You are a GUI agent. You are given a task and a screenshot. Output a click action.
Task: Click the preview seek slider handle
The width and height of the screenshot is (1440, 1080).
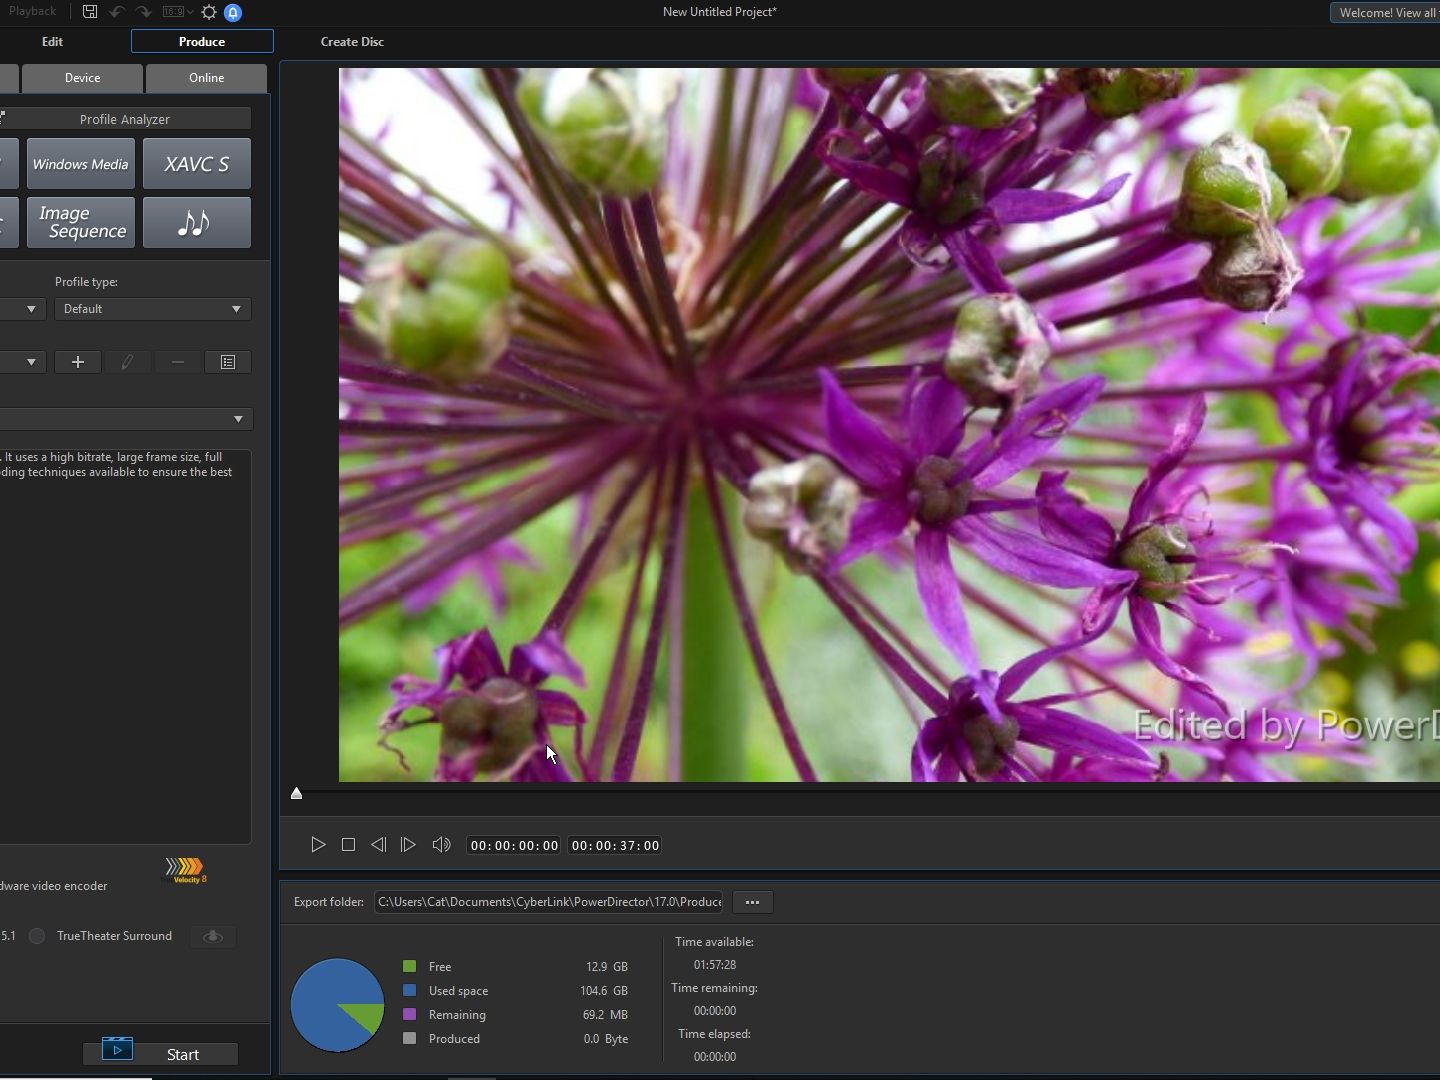[296, 794]
